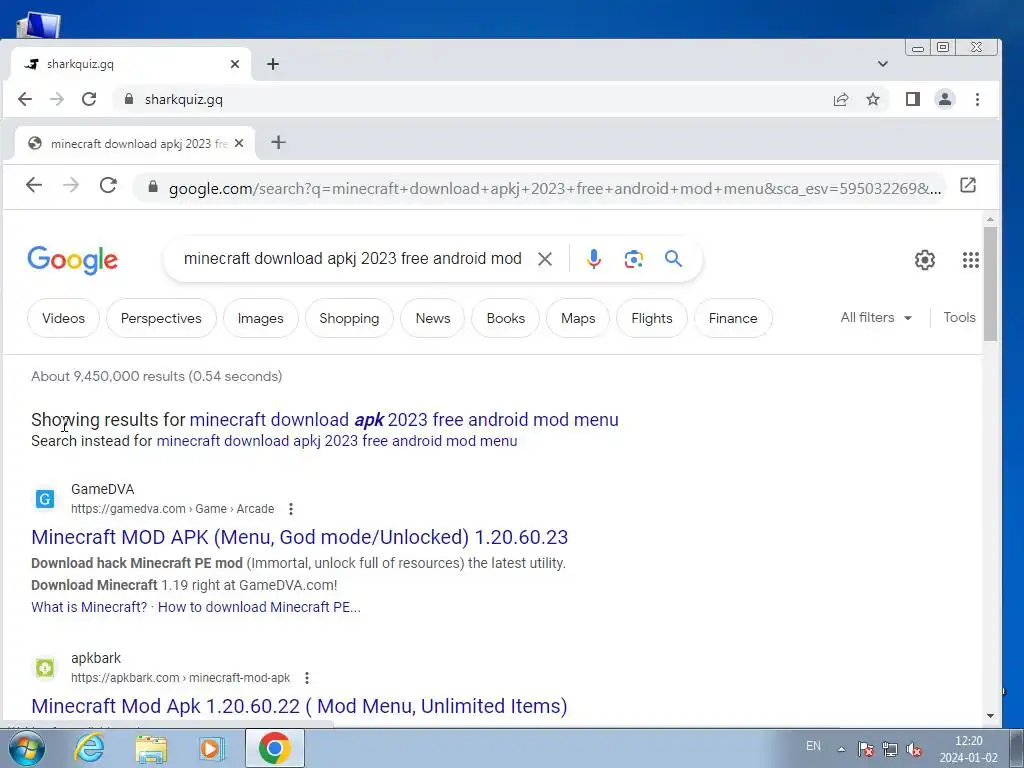Screen dimensions: 1024x768
Task: Click EN language indicator
Action: (813, 746)
